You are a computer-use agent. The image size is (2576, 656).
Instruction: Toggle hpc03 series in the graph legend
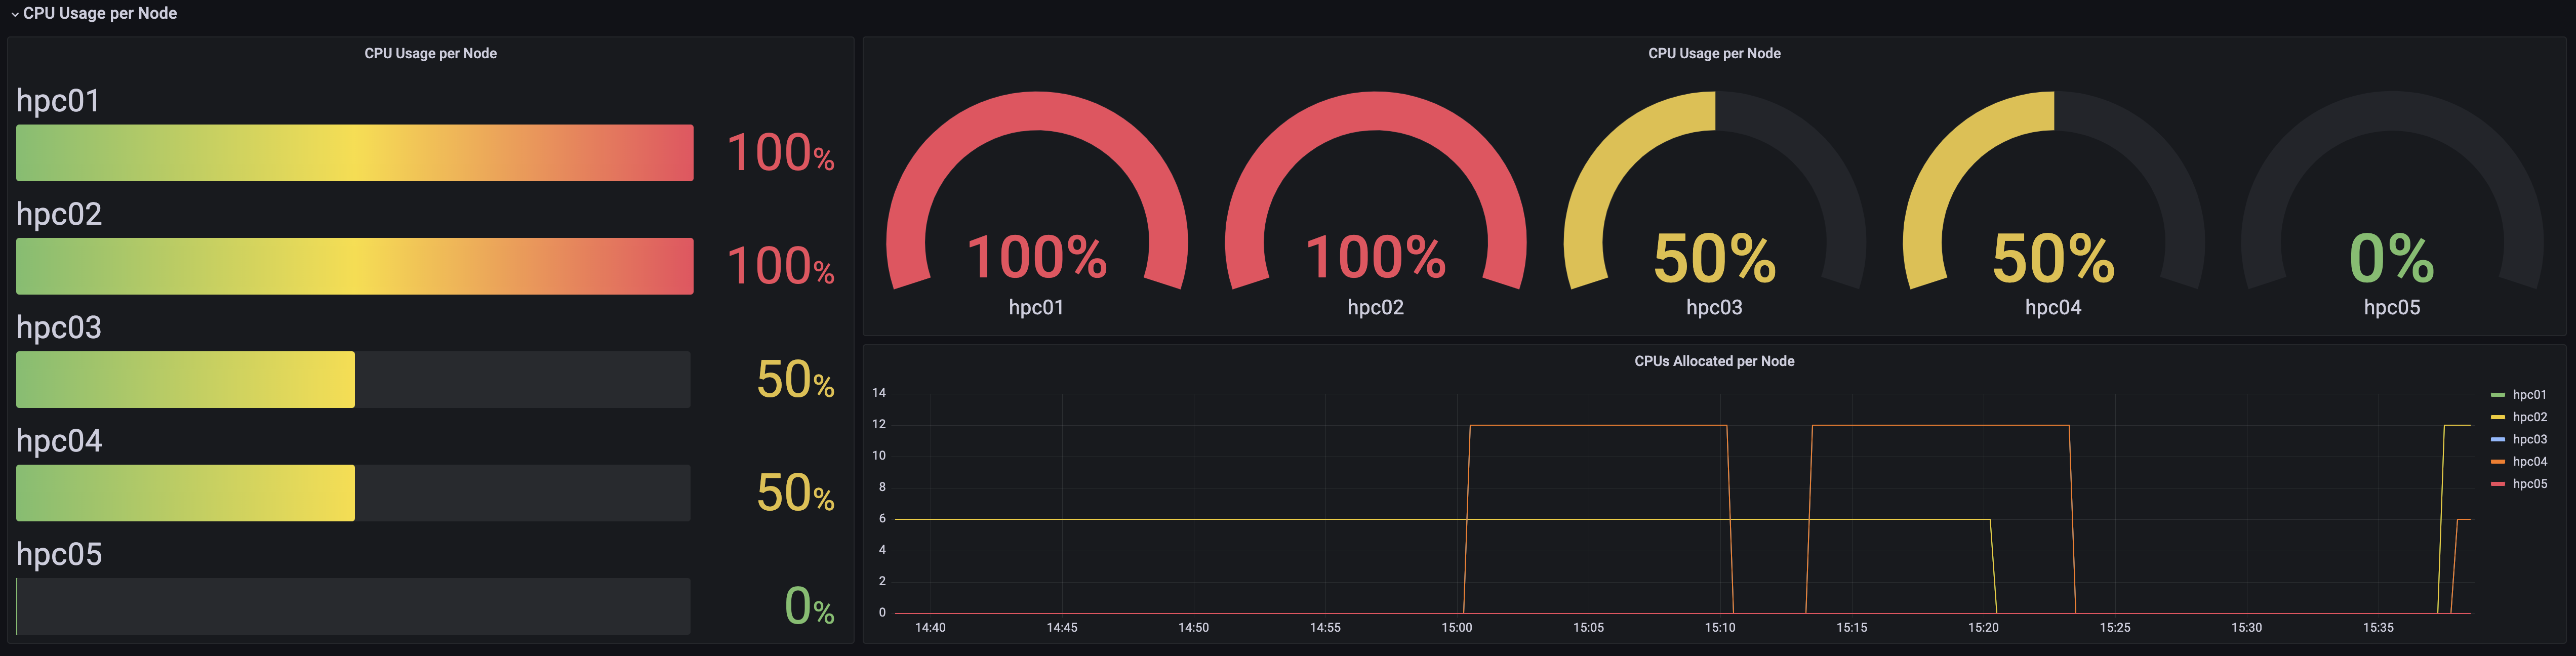pos(2529,439)
